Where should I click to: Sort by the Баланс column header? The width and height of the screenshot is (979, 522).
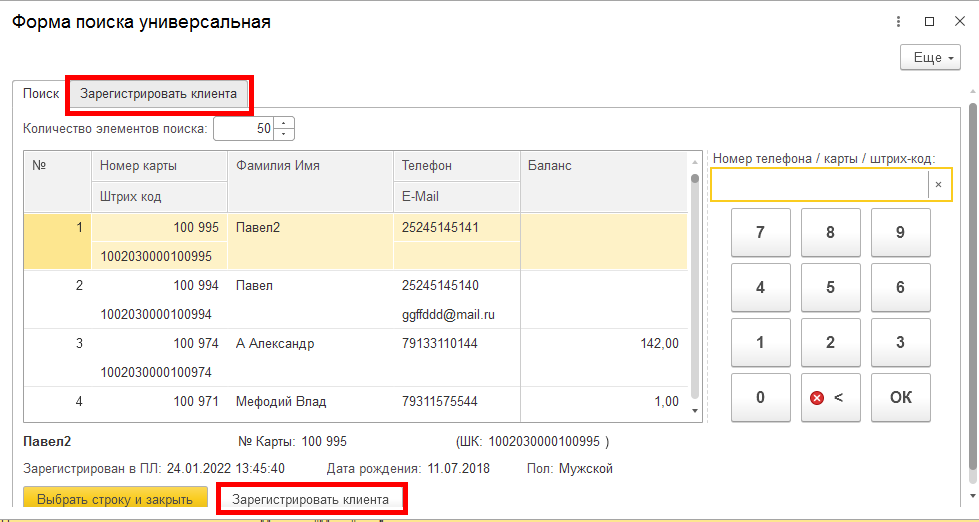(604, 181)
